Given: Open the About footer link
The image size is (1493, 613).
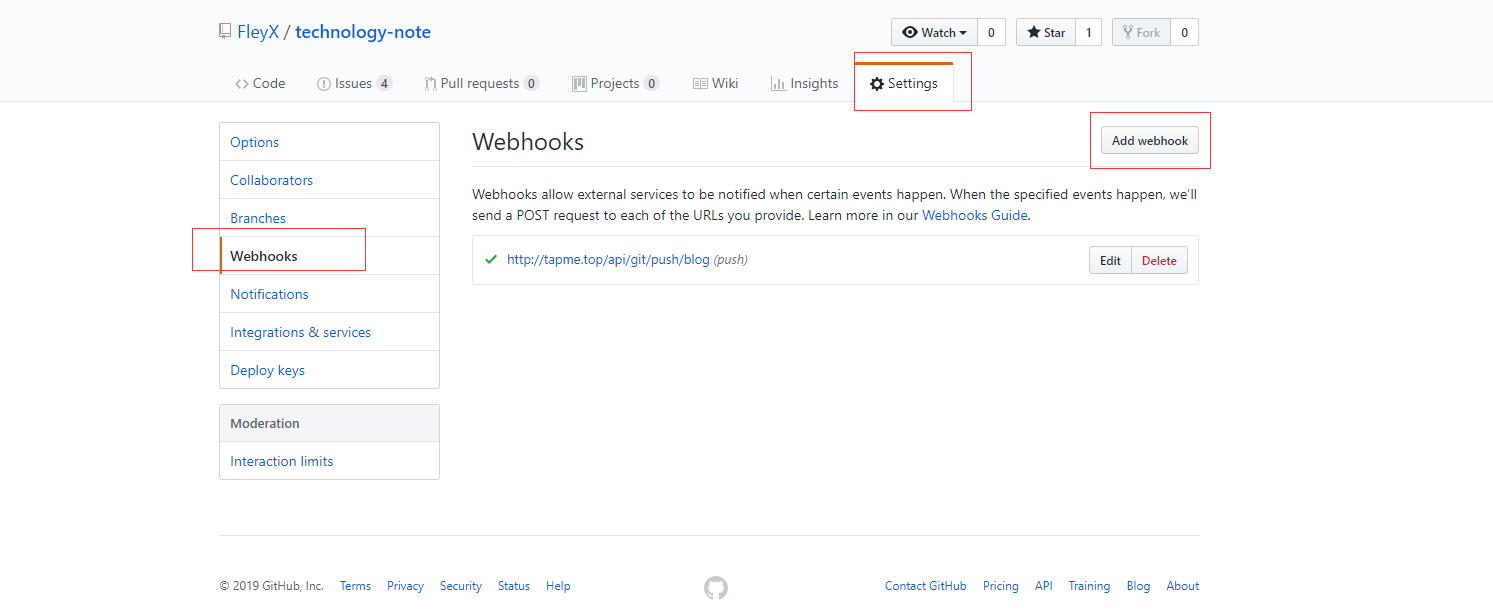Looking at the screenshot, I should tap(1183, 586).
